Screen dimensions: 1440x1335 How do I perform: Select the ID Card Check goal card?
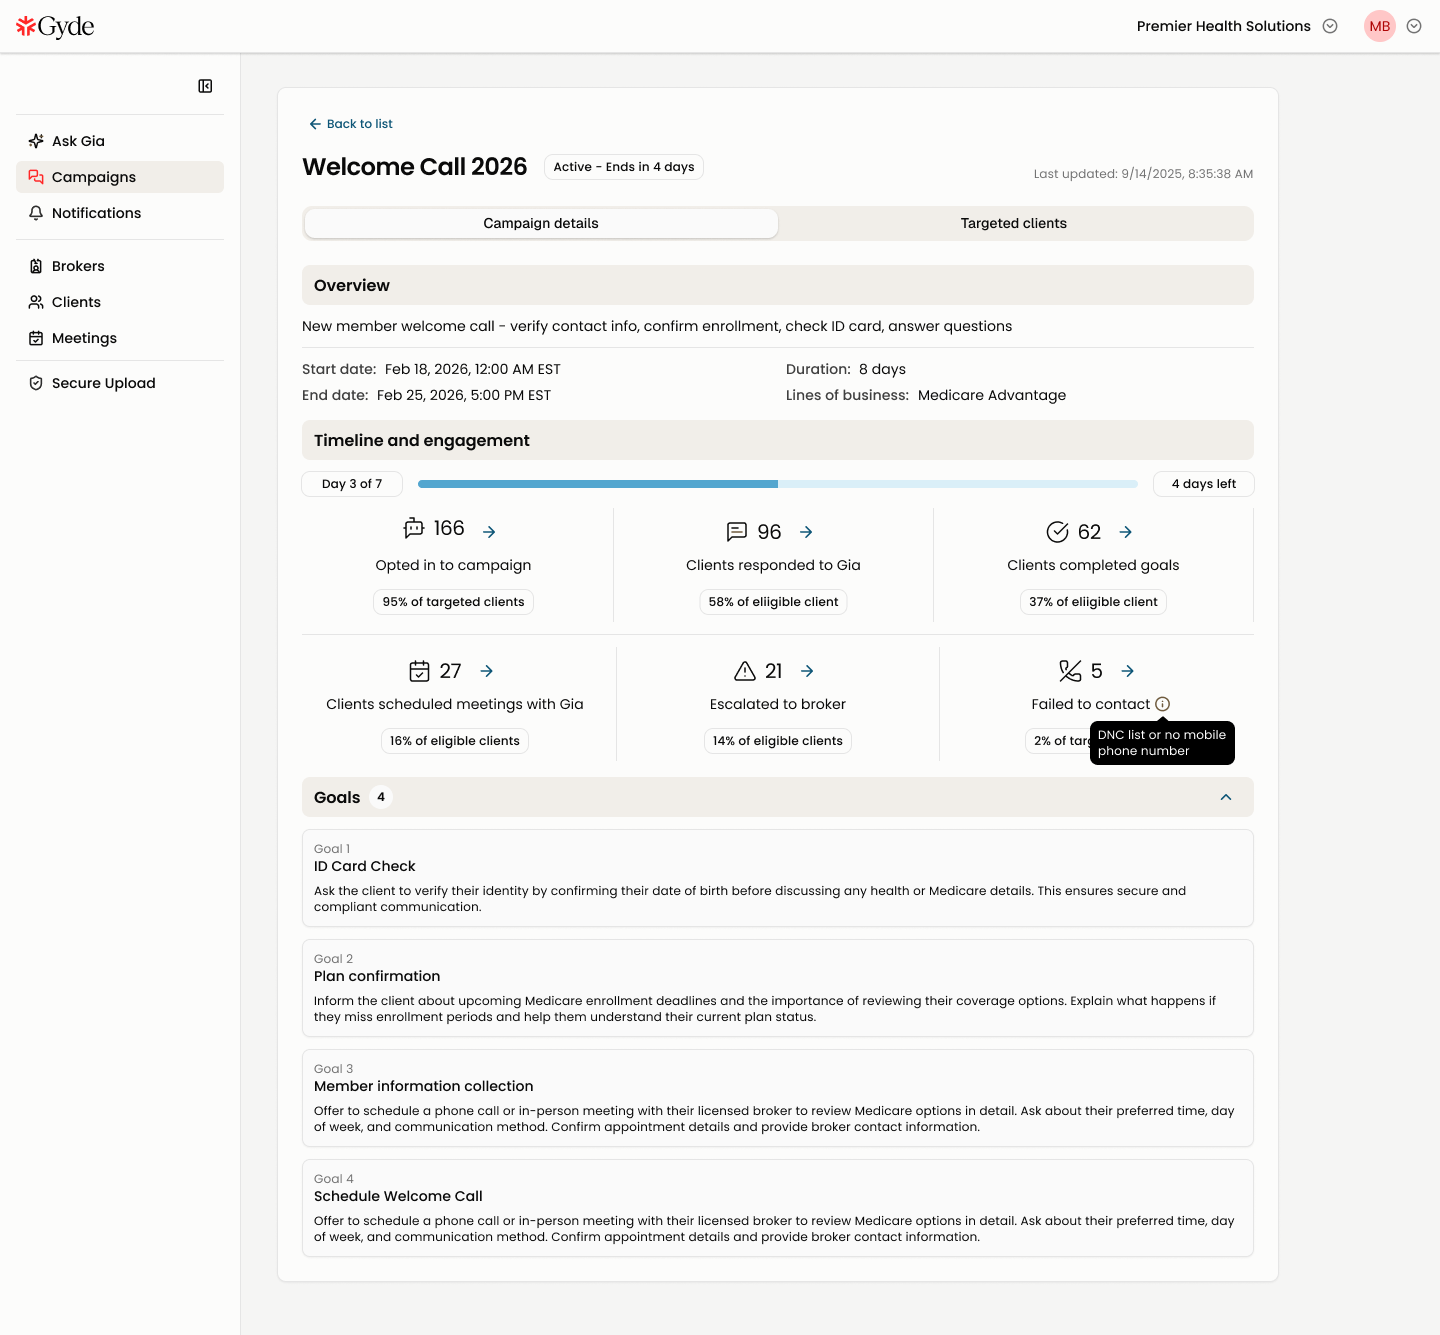(x=778, y=878)
